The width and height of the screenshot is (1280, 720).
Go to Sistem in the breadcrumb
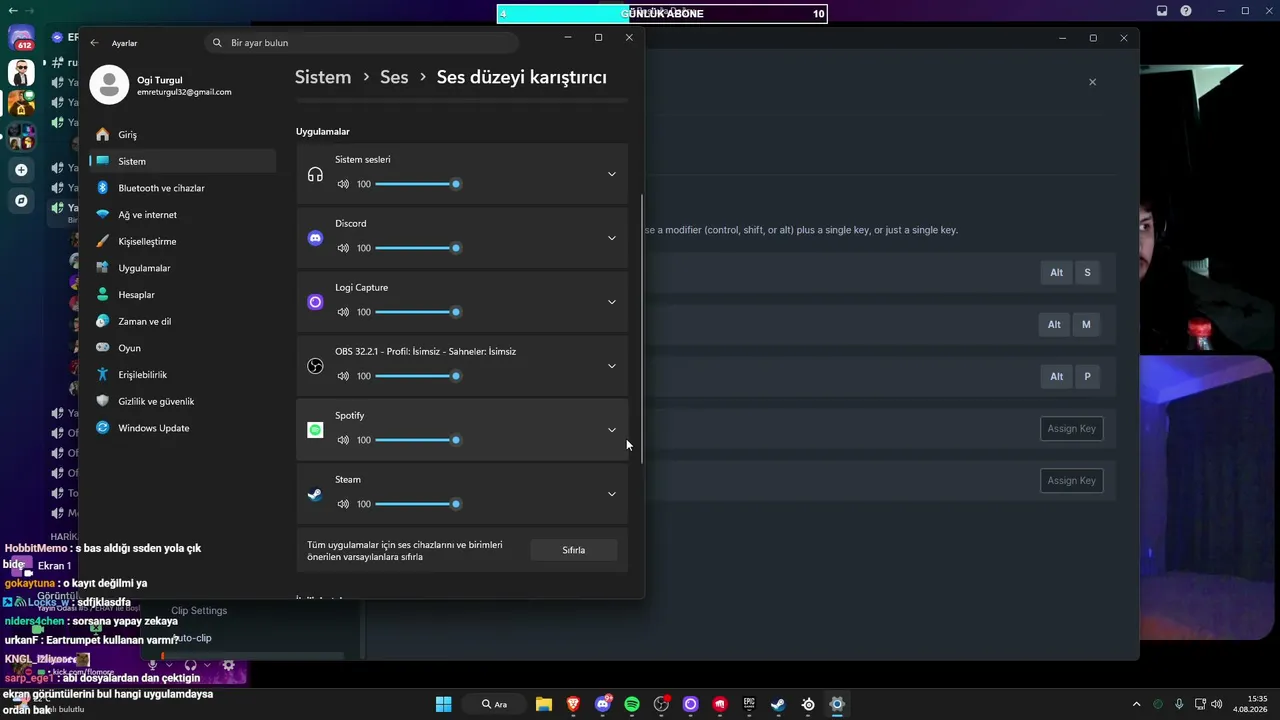(323, 77)
